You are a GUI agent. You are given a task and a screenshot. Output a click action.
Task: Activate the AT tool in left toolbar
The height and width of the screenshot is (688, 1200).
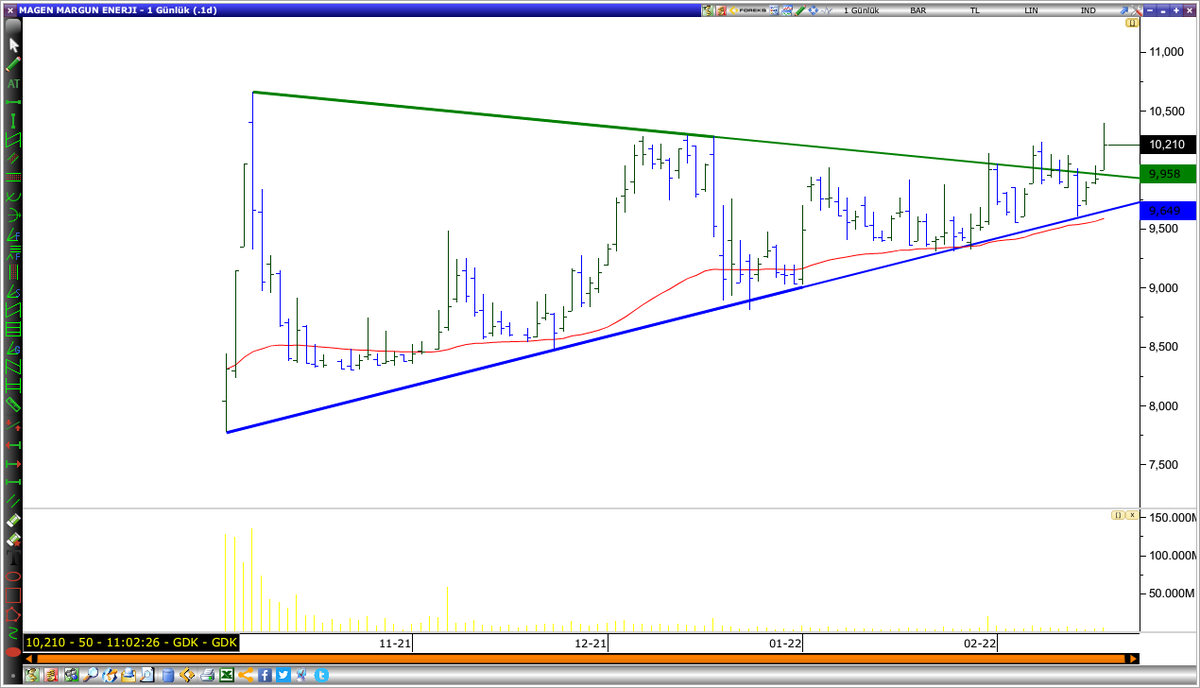point(14,84)
